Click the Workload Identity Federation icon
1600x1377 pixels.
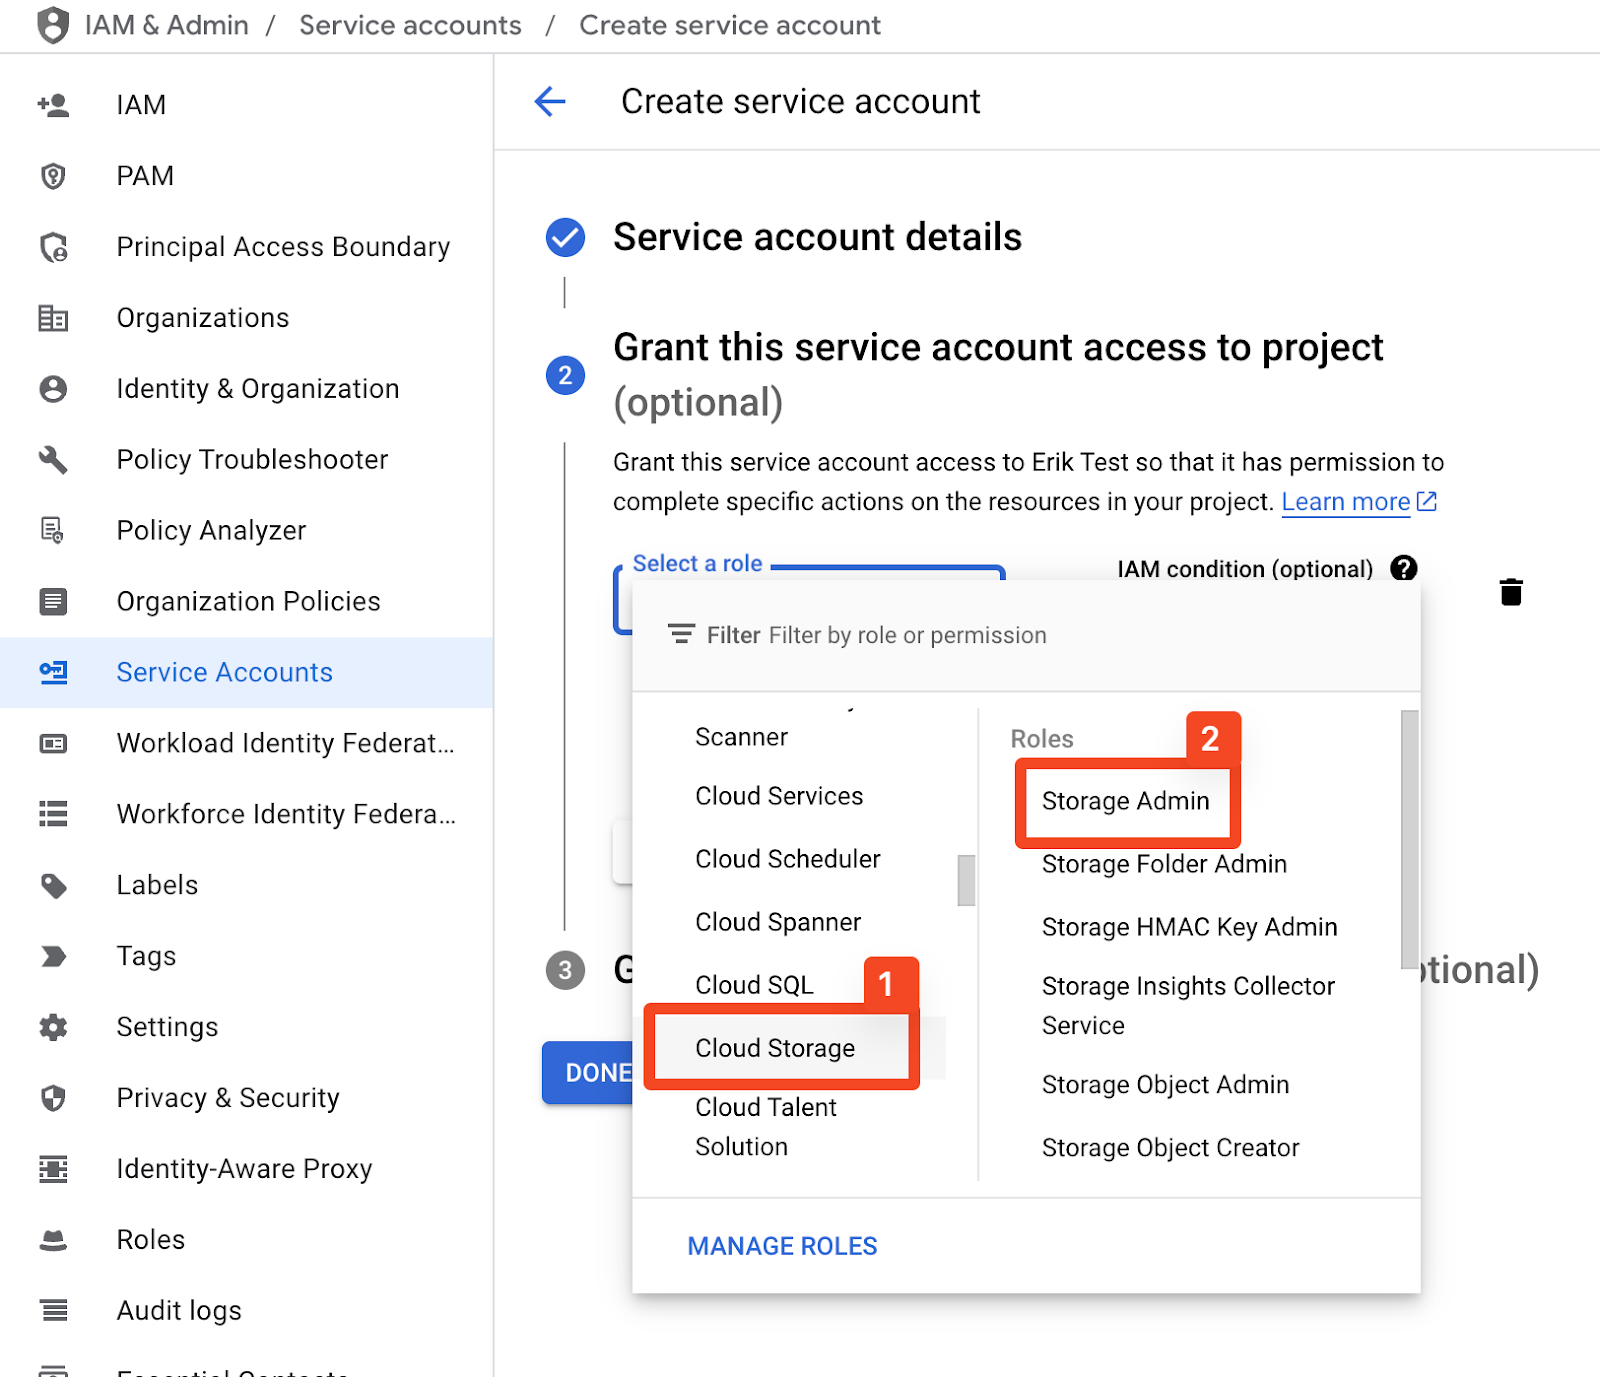click(x=53, y=743)
